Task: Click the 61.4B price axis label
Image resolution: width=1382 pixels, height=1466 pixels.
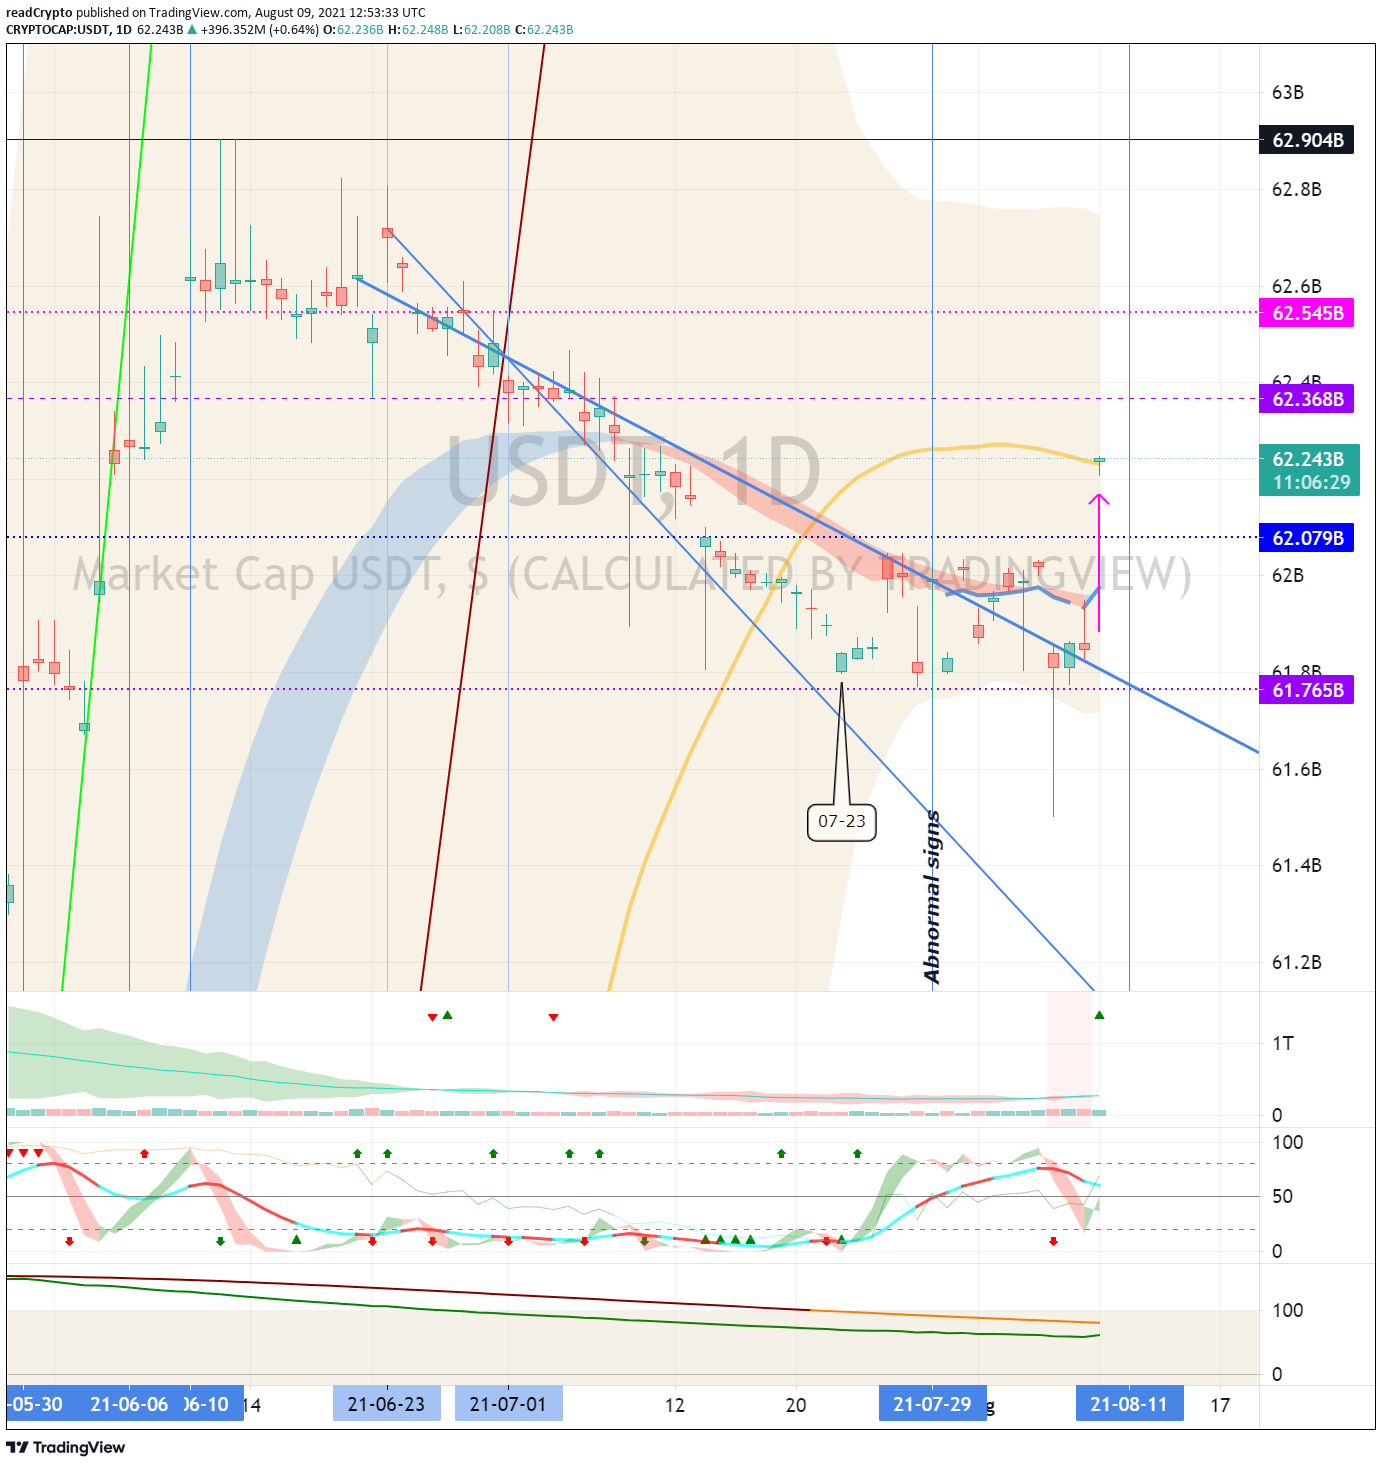Action: (1296, 865)
